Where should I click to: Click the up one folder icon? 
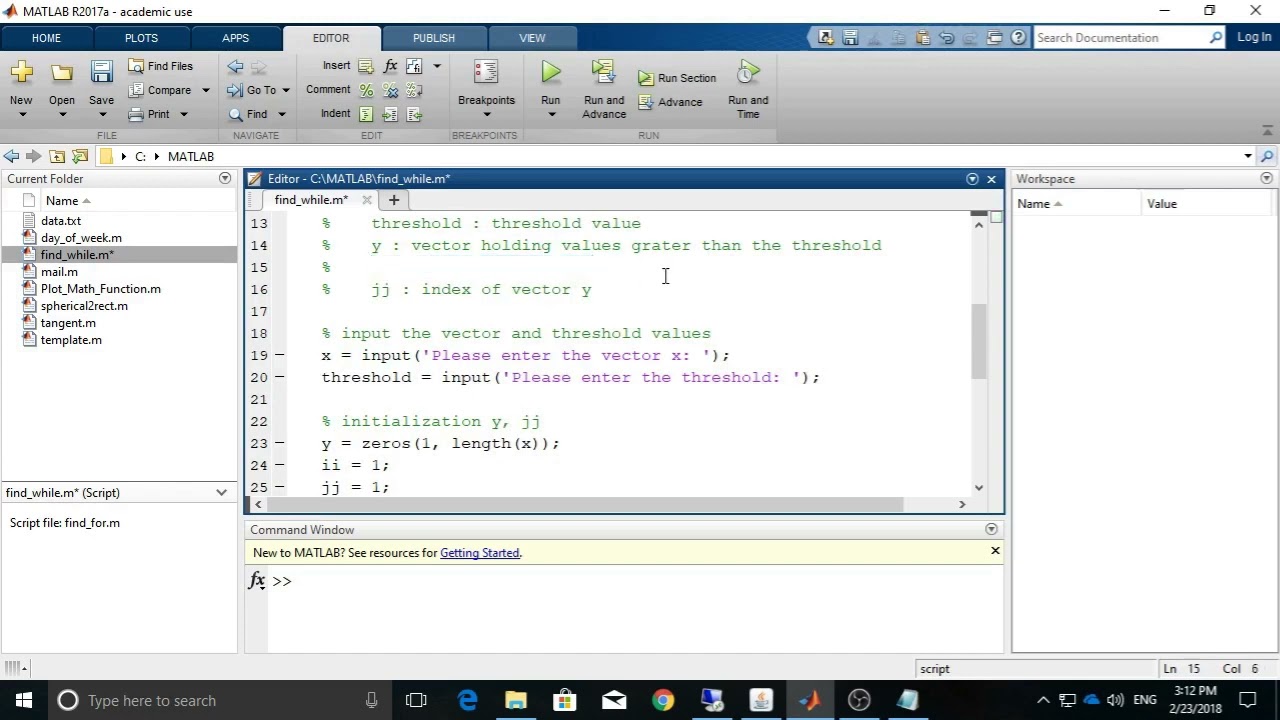coord(57,156)
